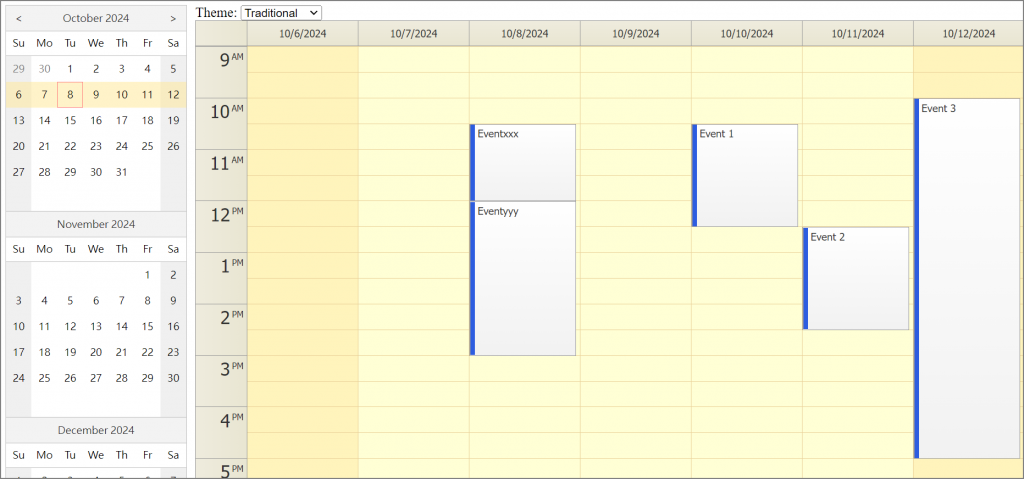Screen dimensions: 1024x479
Task: Select October 12 in the navigator
Action: (173, 95)
